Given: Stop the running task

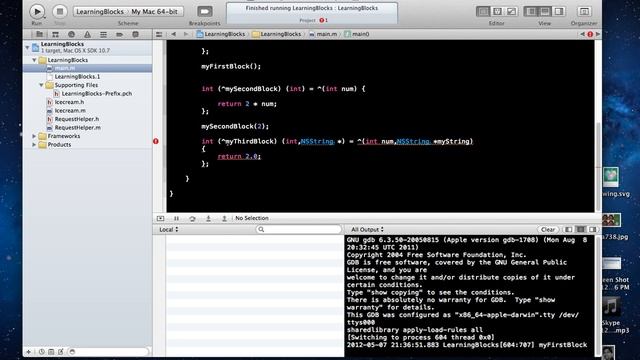Looking at the screenshot, I should click(60, 11).
